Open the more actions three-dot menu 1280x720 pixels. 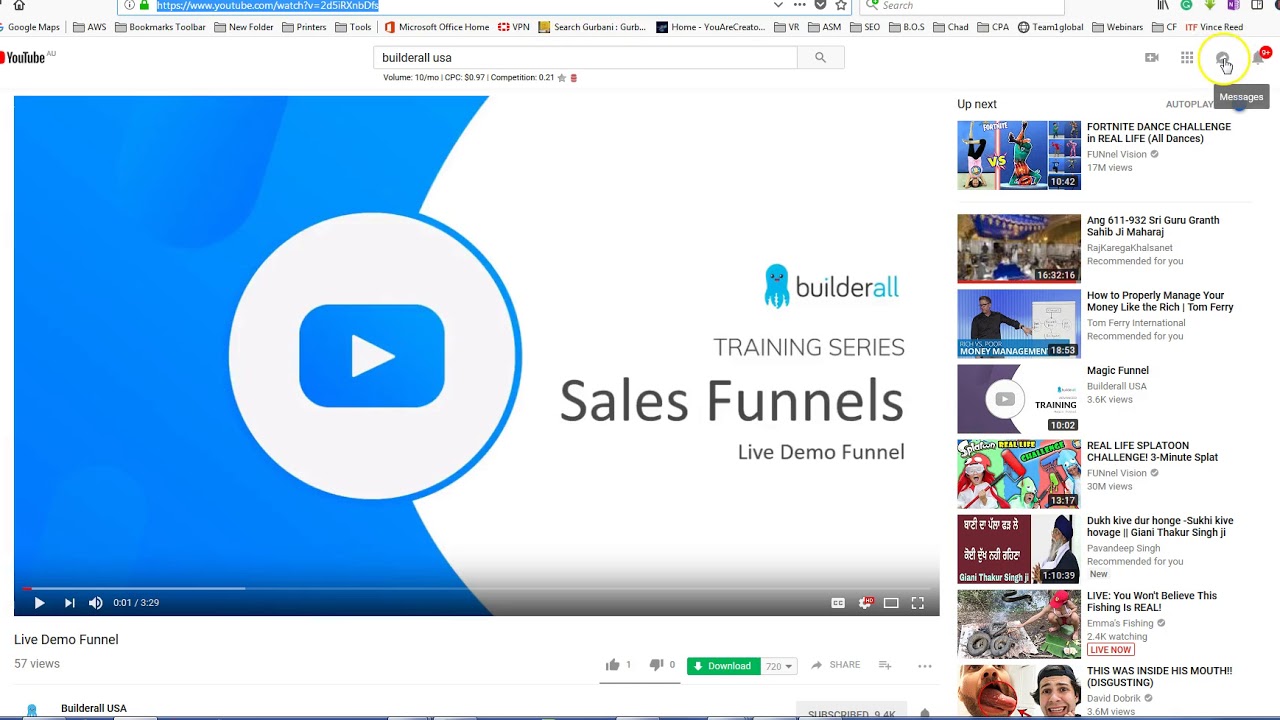[x=924, y=665]
